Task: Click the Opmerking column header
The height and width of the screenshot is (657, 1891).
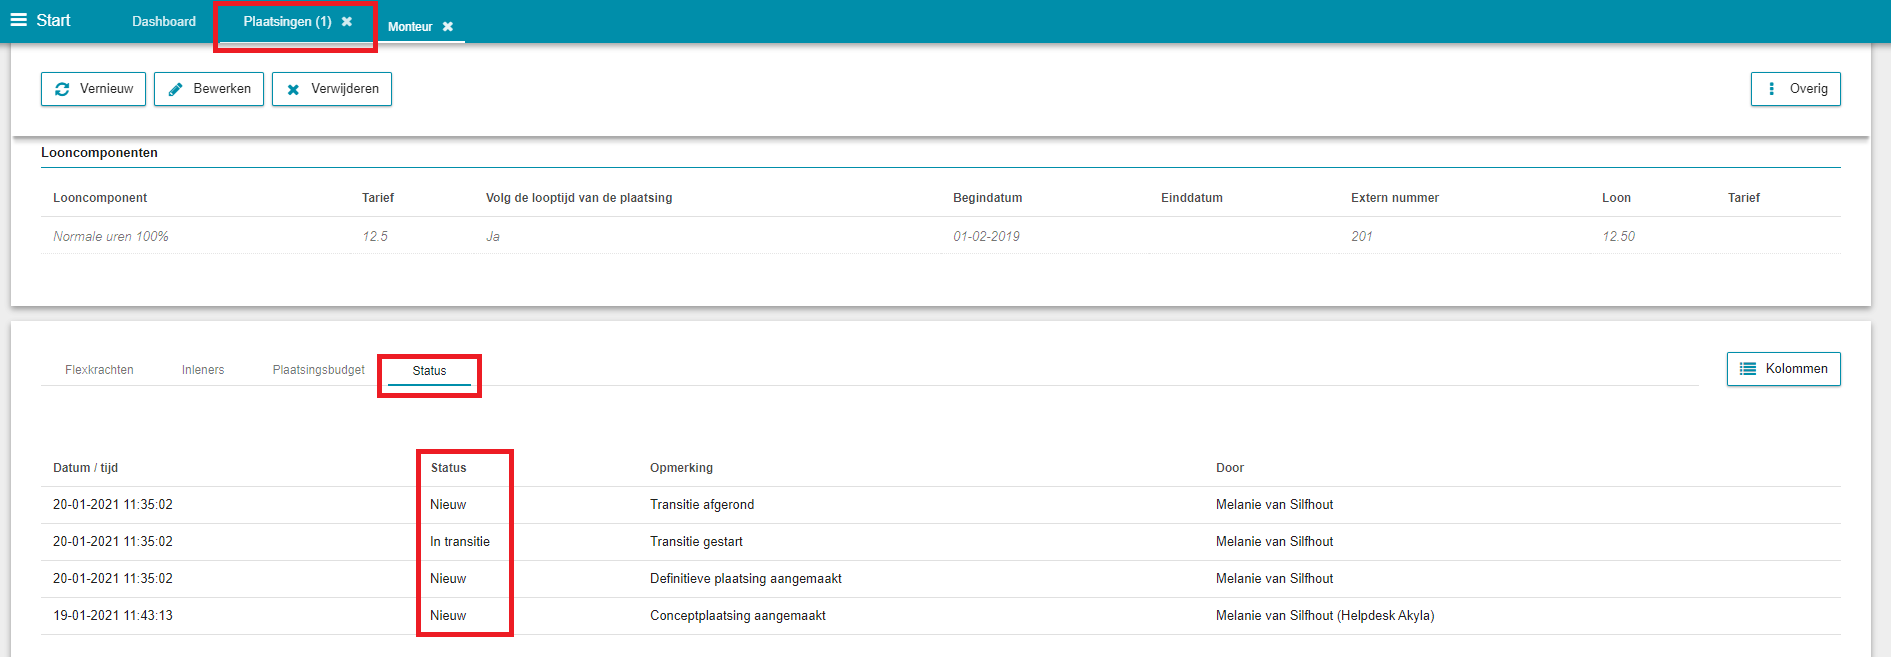Action: [681, 468]
